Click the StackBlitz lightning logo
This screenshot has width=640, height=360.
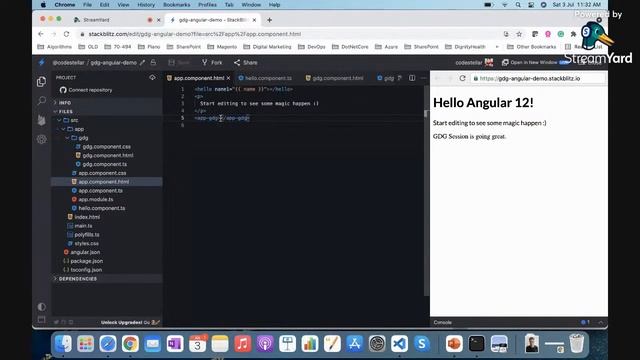(x=41, y=62)
